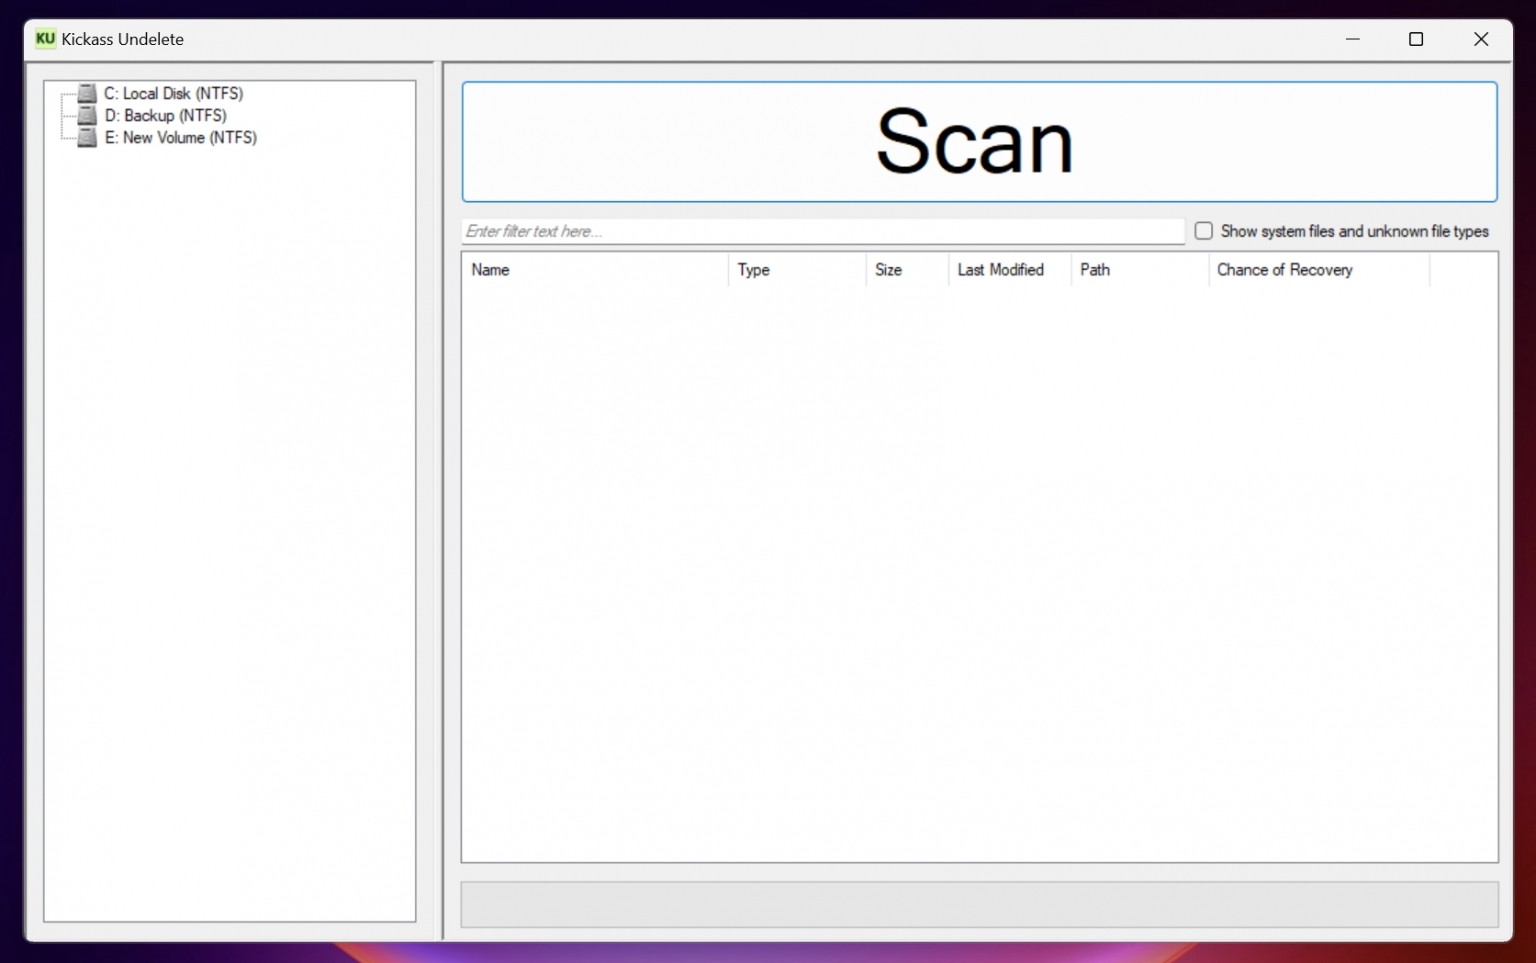Click the C: drive disk icon

(x=88, y=93)
